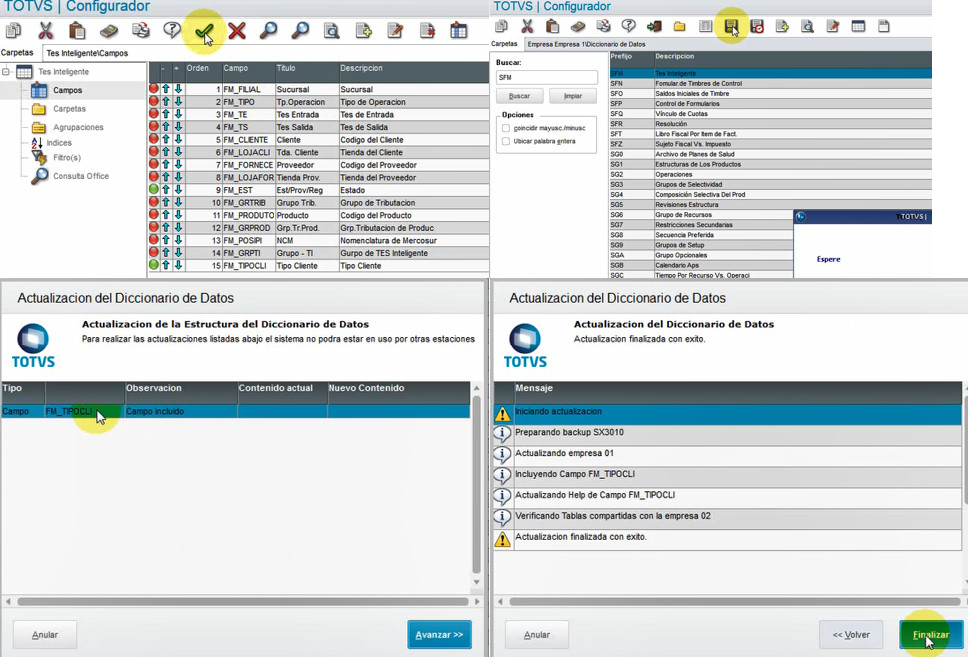The width and height of the screenshot is (968, 657).
Task: Click the Orden column header
Action: [x=203, y=69]
